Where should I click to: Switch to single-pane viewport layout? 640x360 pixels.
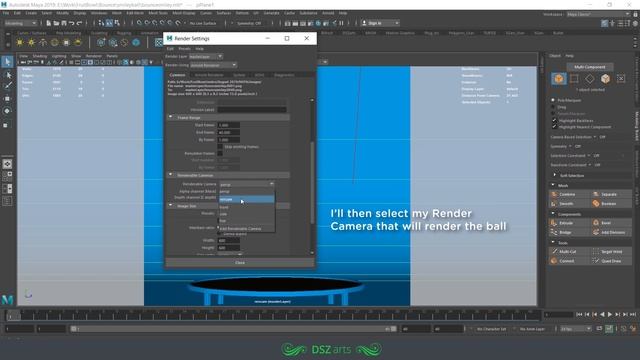pos(7,164)
